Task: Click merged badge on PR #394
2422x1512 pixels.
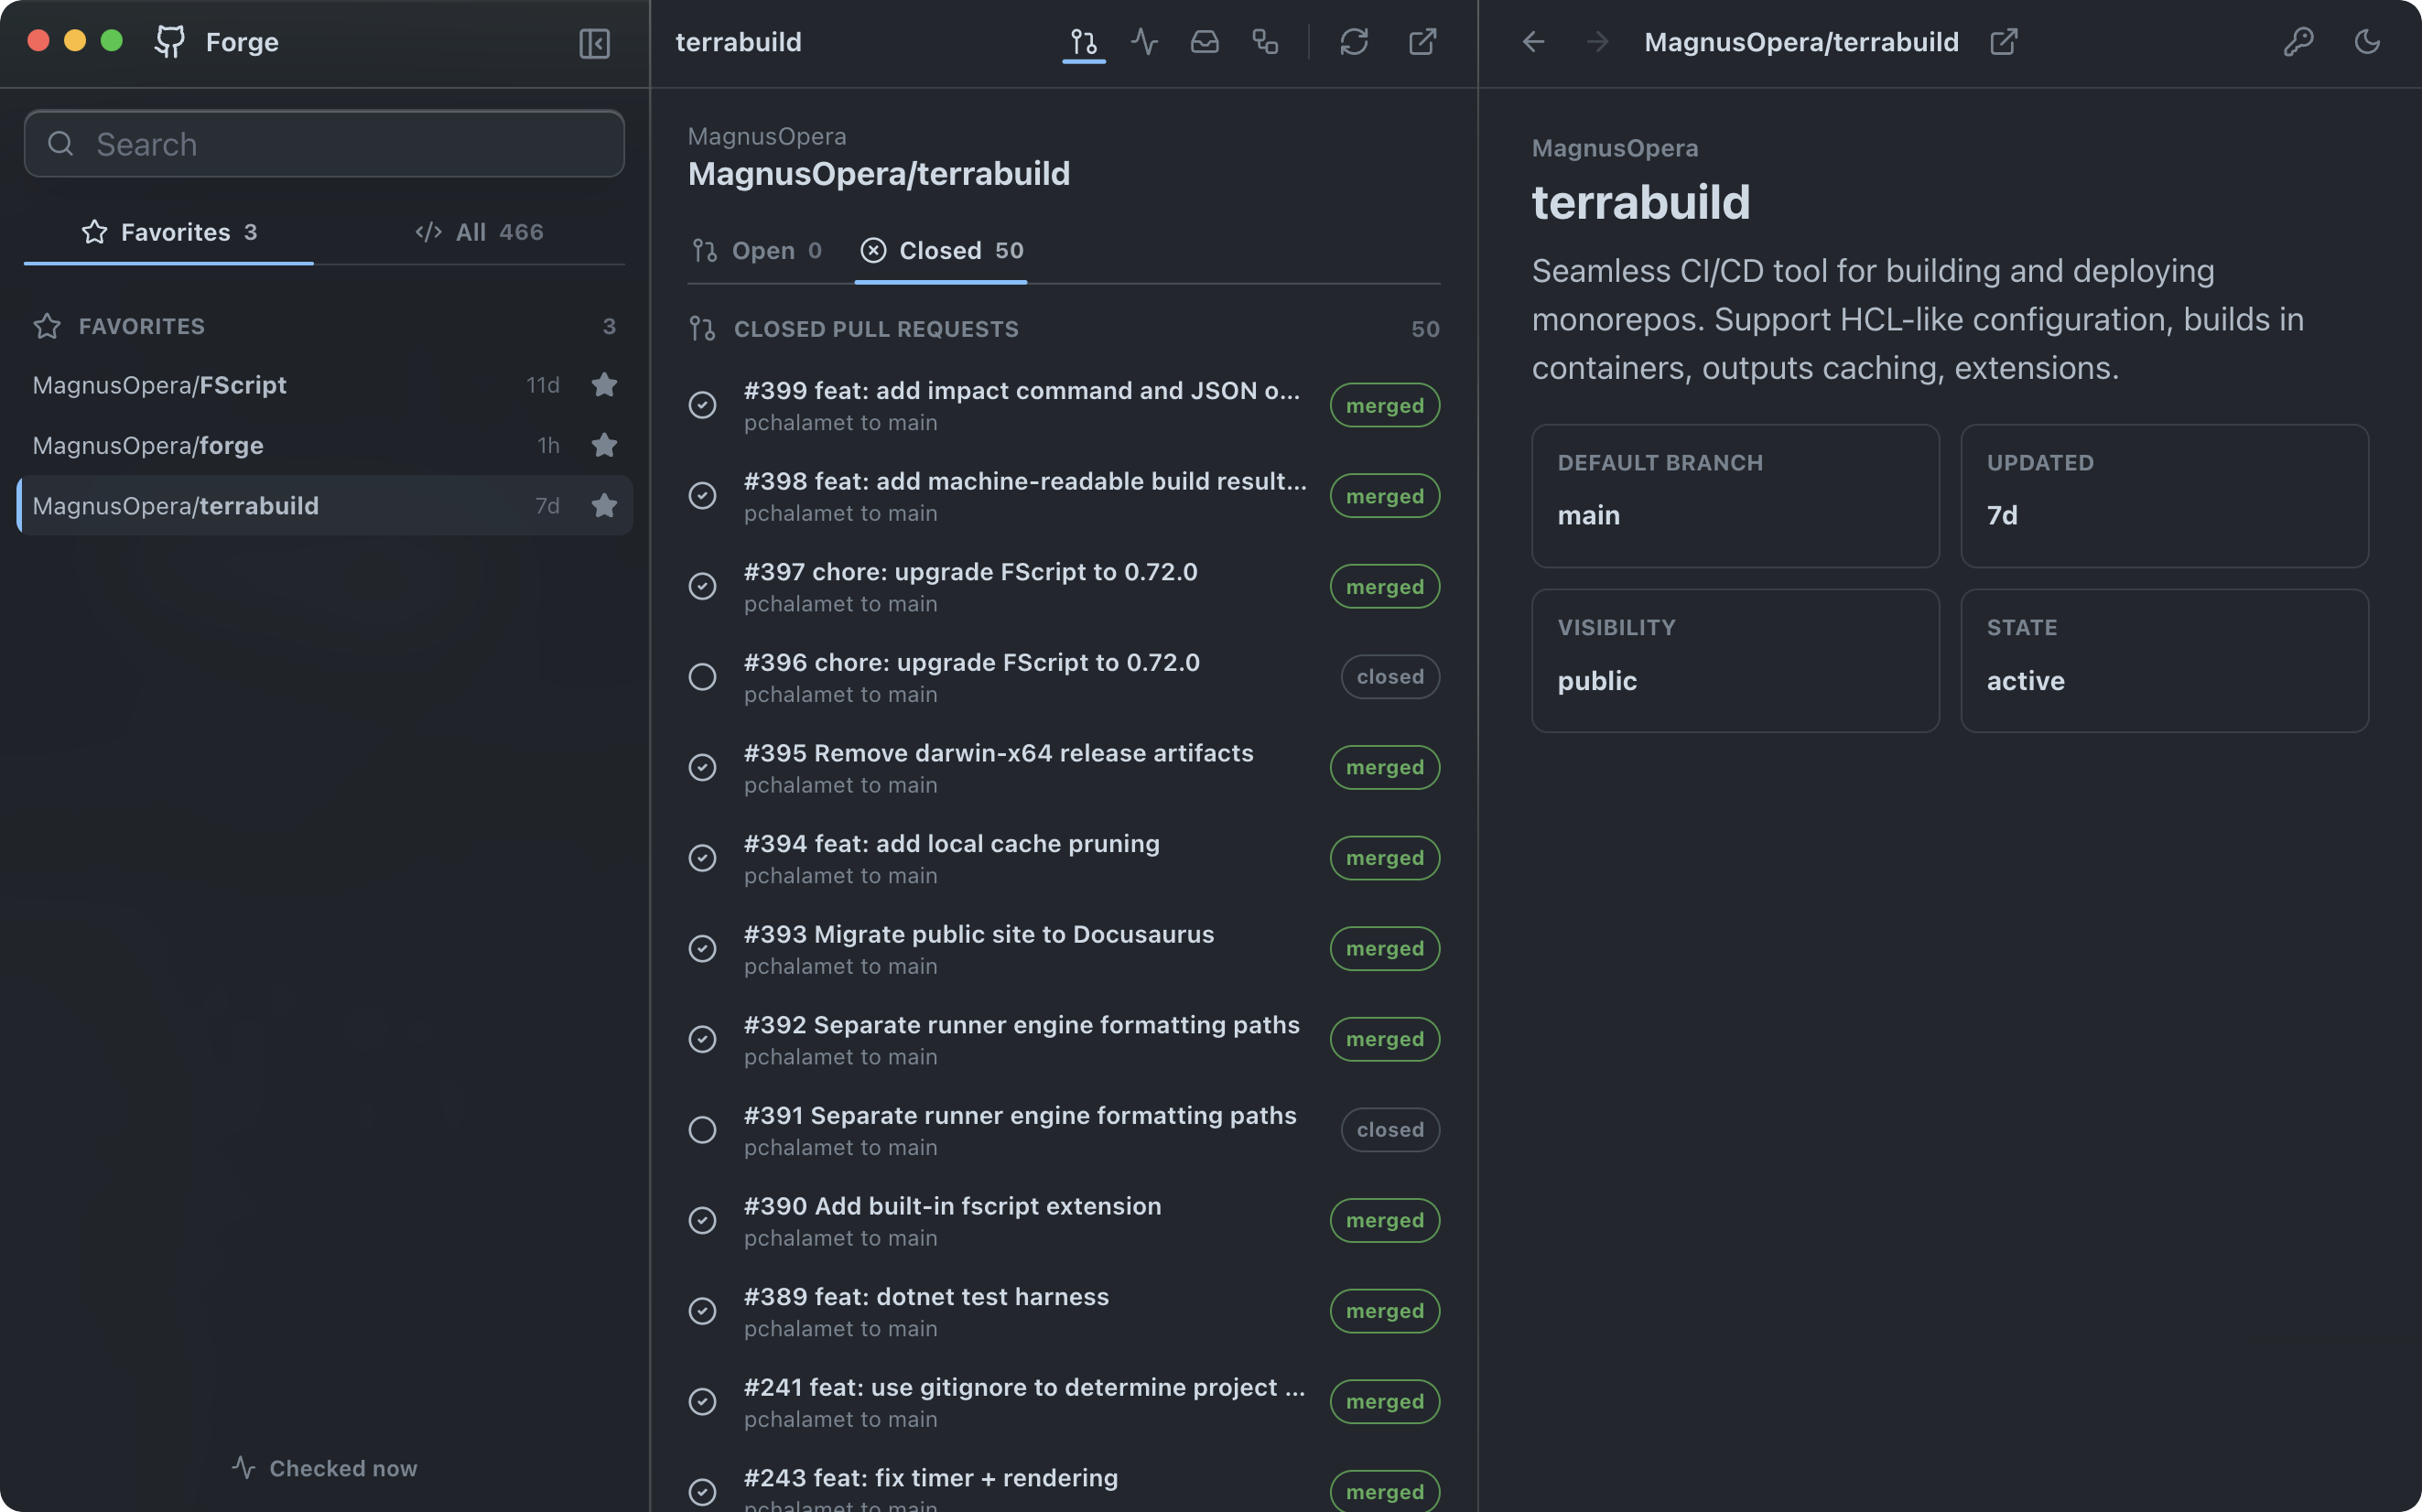Action: click(x=1384, y=858)
